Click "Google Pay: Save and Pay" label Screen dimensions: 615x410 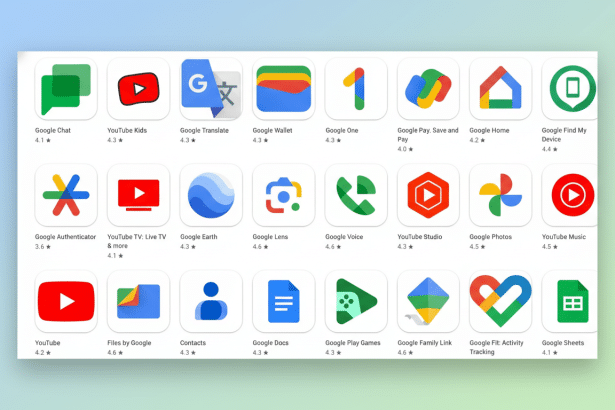click(428, 135)
